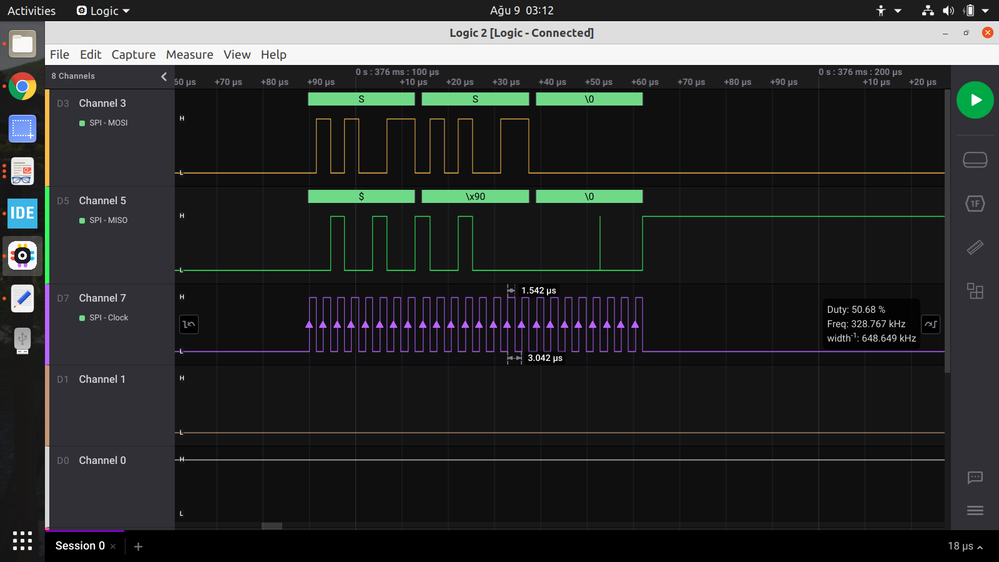Open the device settings panel icon
This screenshot has height=562, width=999.
[975, 159]
